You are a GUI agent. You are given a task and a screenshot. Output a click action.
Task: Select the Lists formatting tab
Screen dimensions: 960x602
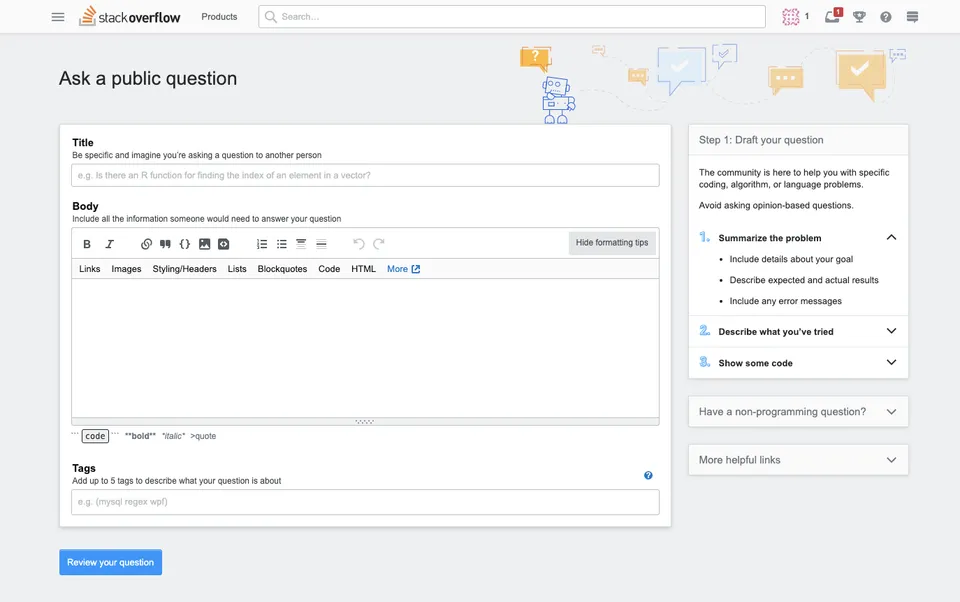click(237, 269)
